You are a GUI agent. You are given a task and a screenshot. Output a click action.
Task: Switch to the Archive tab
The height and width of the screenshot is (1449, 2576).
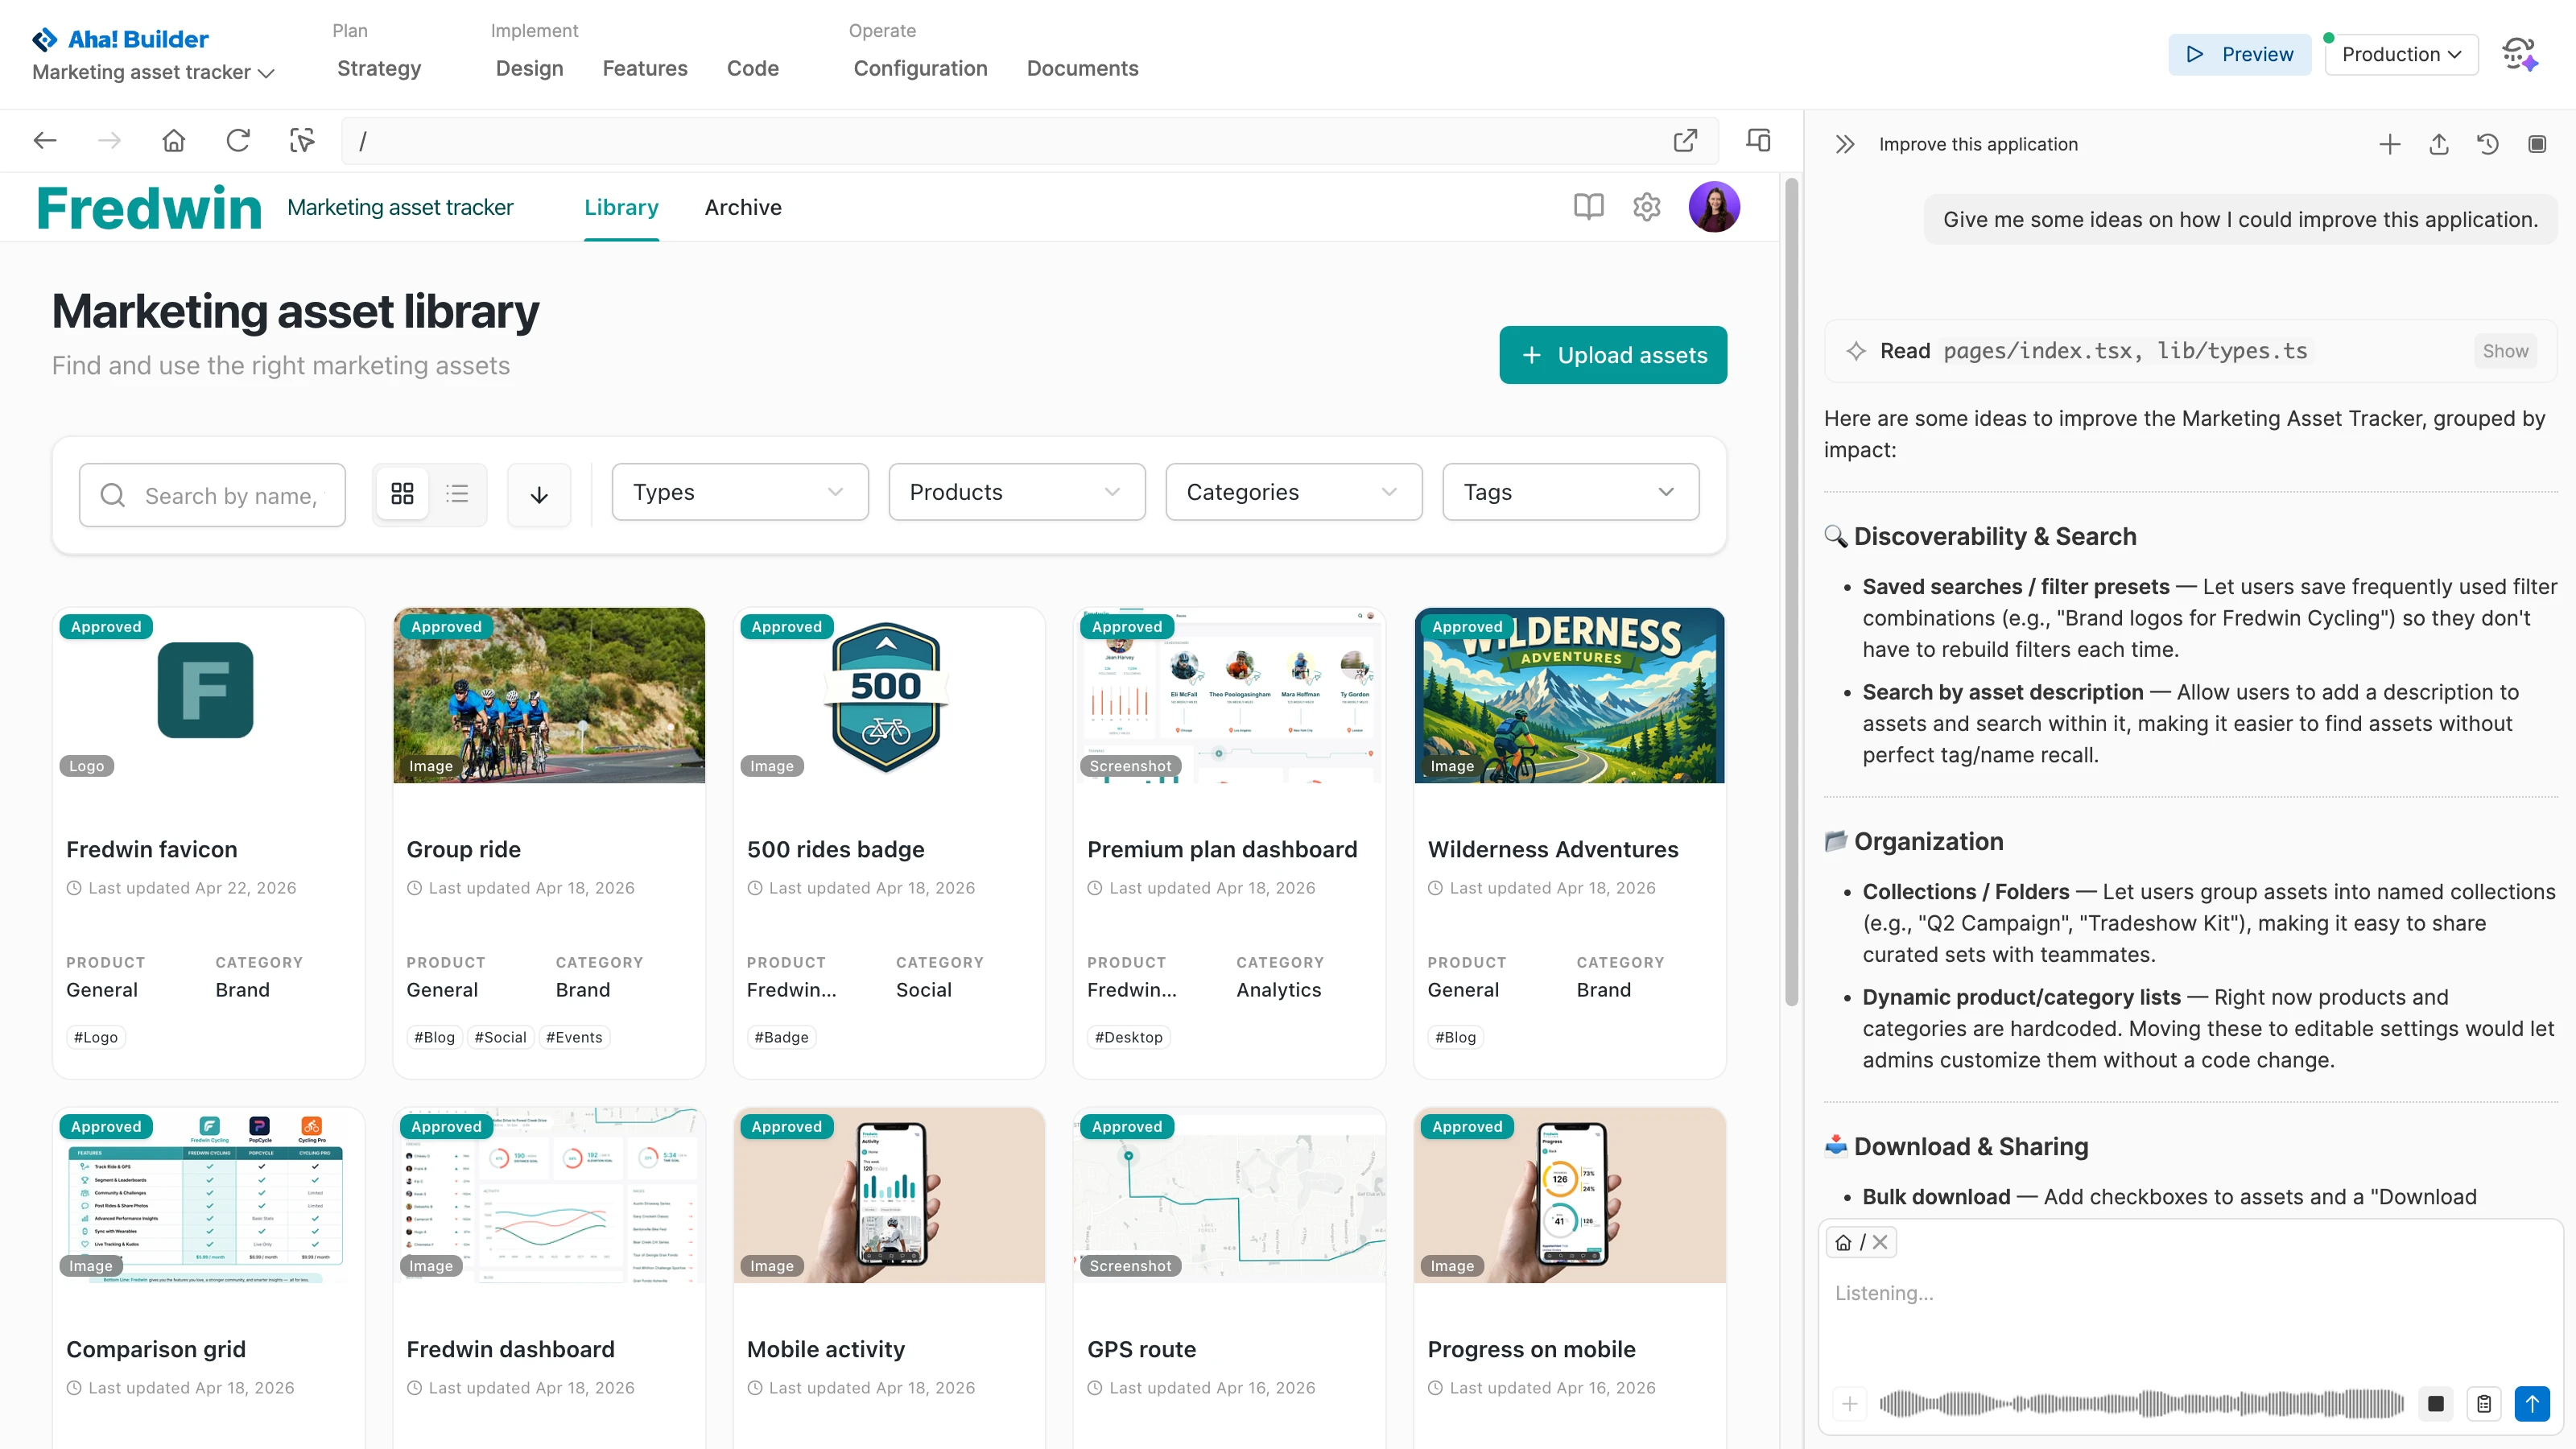pos(742,207)
